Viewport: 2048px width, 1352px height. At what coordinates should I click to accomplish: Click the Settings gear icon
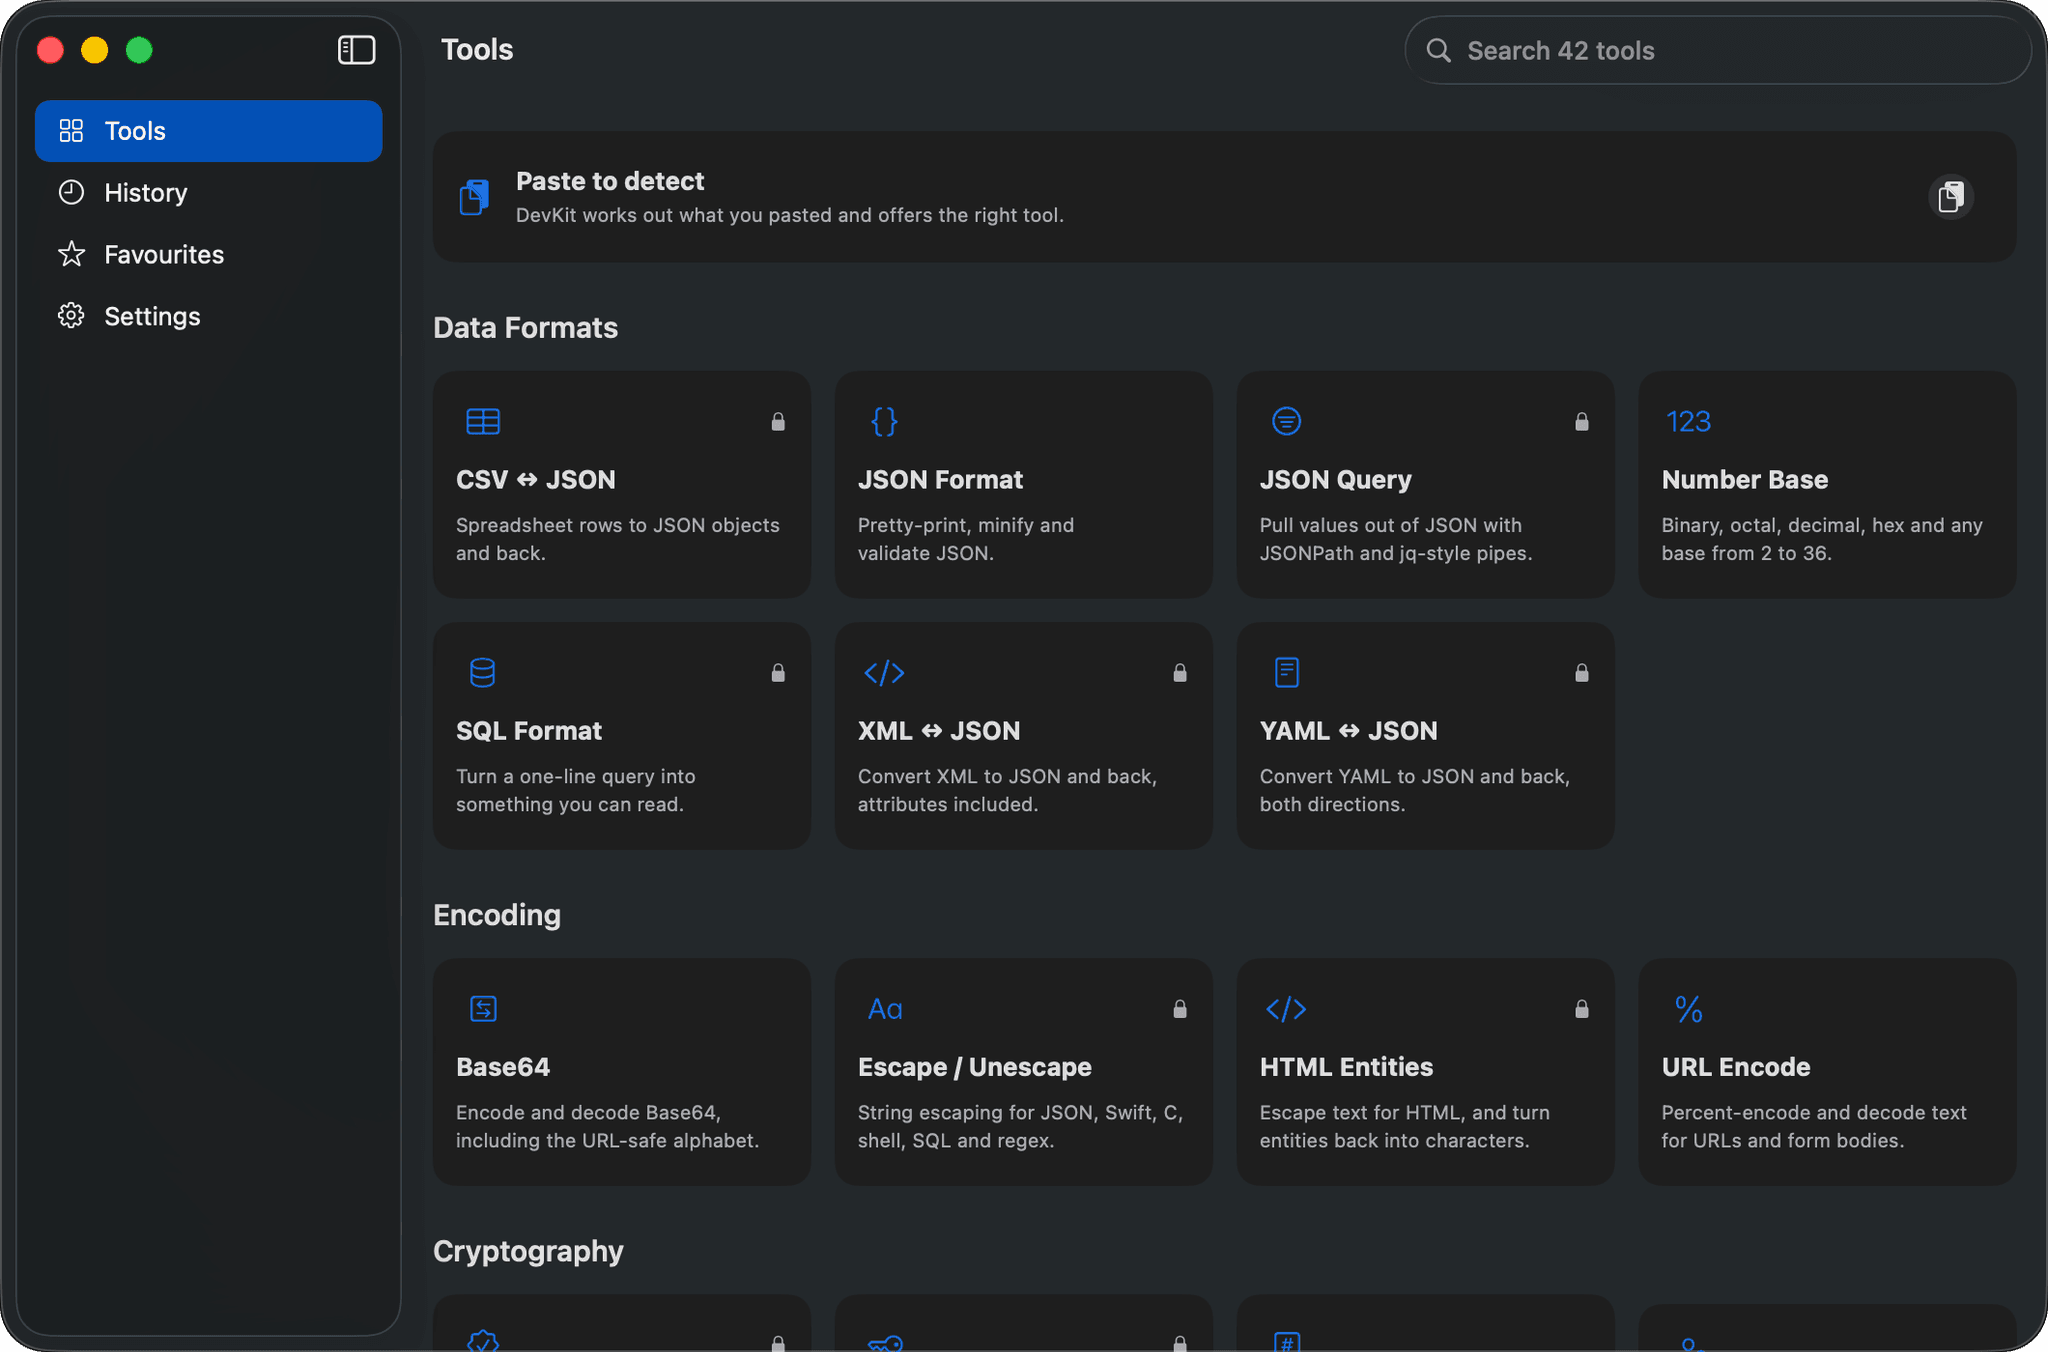tap(71, 316)
